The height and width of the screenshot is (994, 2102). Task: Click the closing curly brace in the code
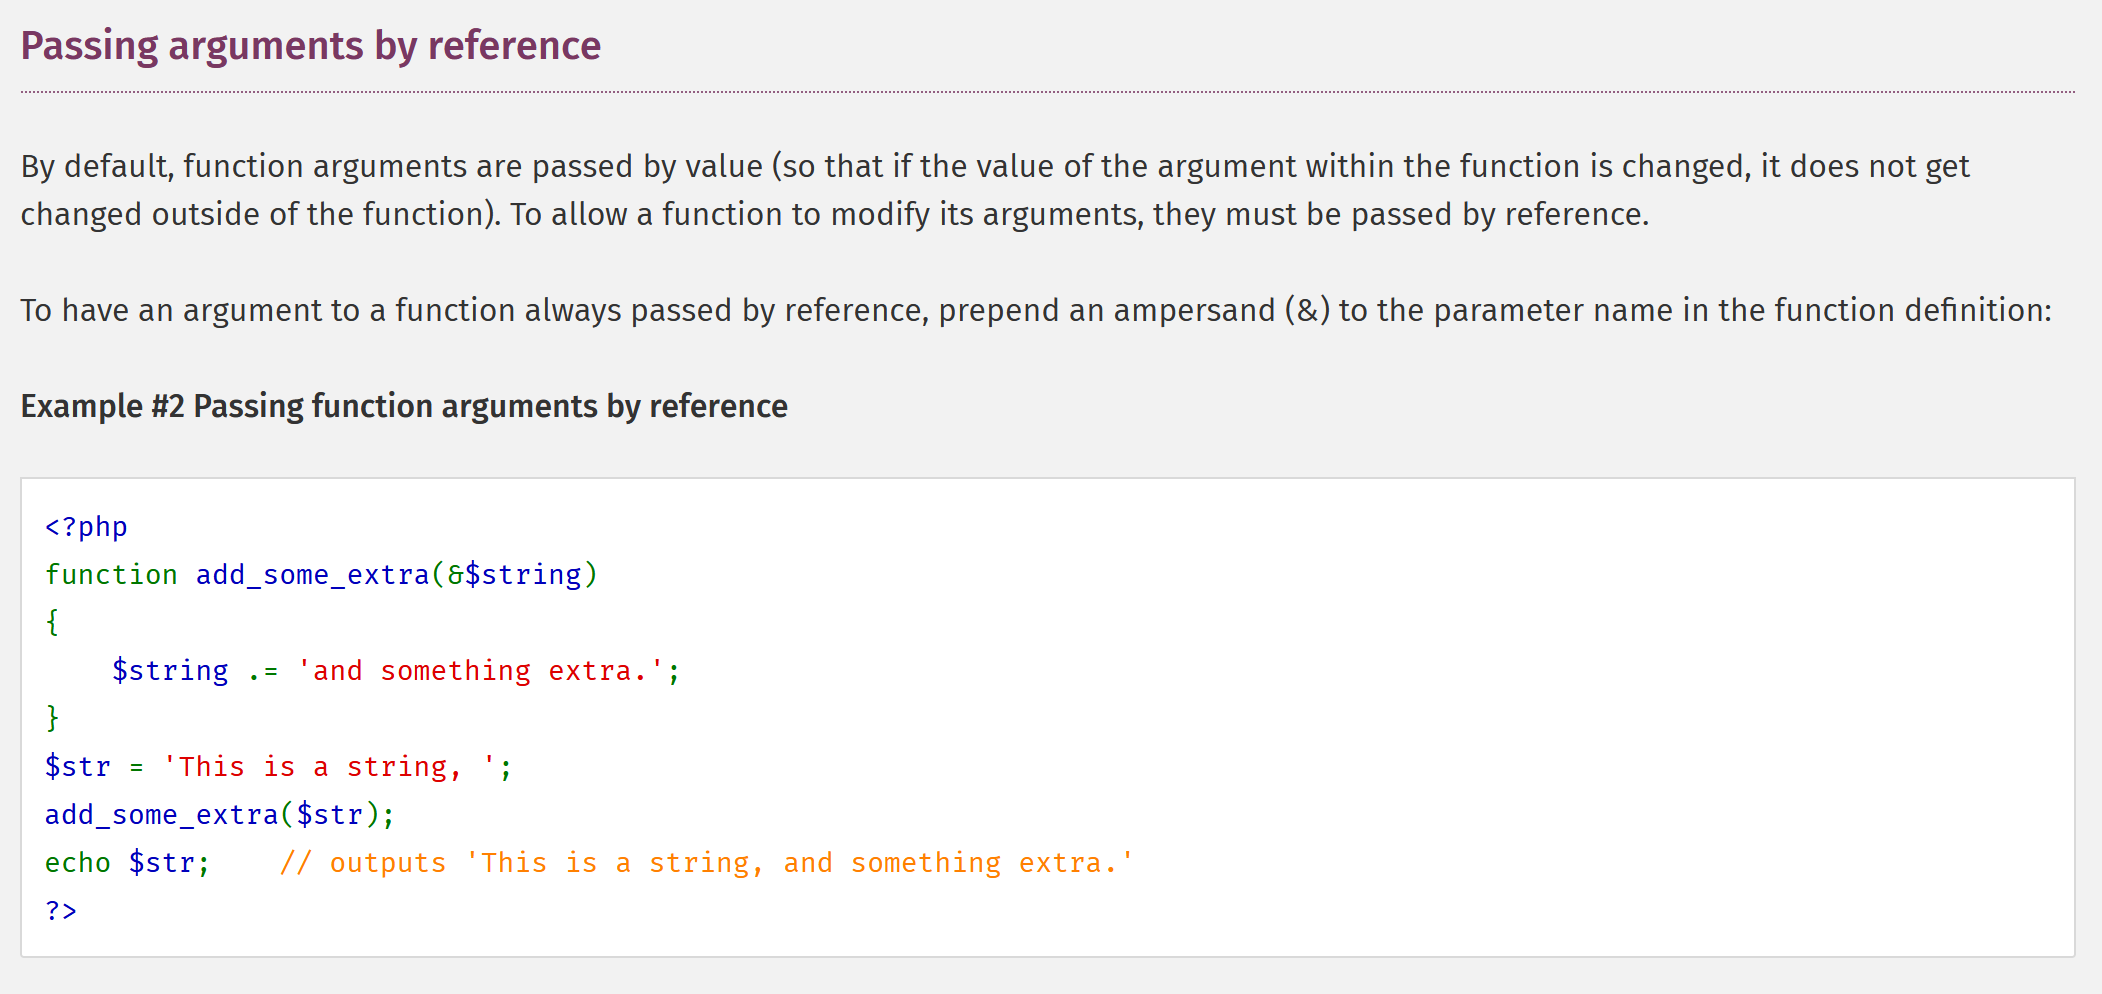pos(52,718)
